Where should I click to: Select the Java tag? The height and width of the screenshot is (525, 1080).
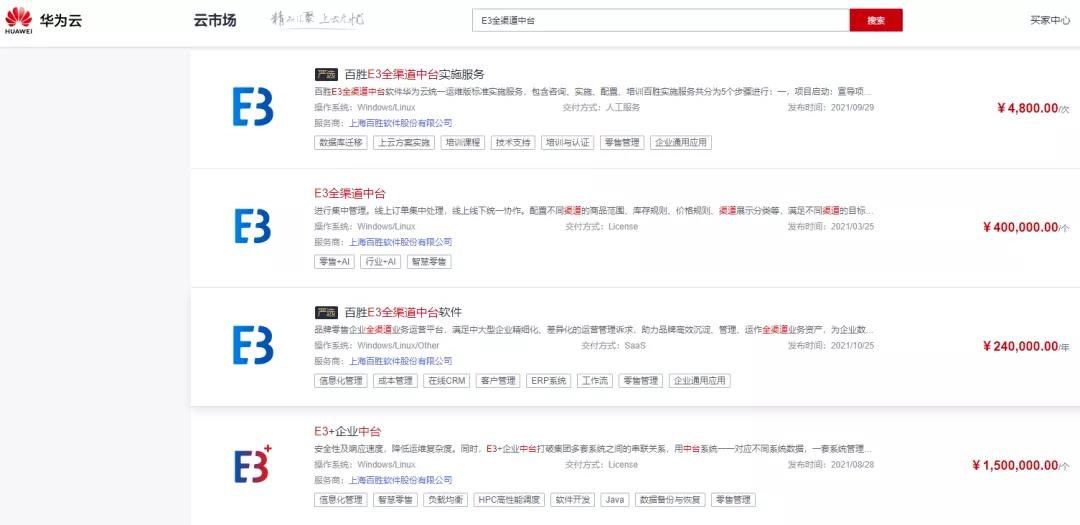click(615, 500)
